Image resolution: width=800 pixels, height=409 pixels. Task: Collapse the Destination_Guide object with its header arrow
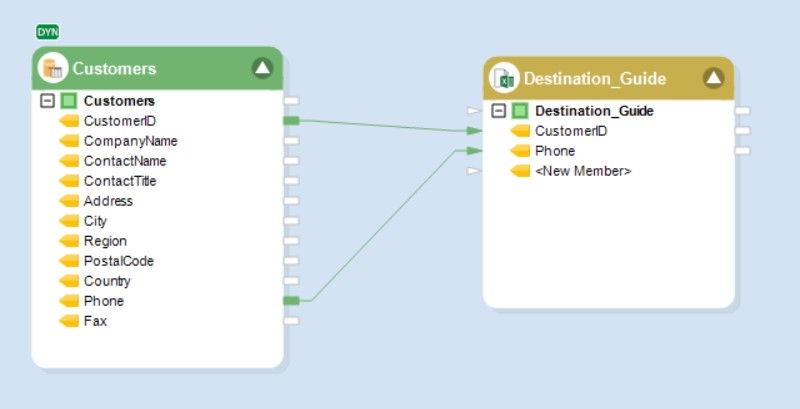(713, 78)
